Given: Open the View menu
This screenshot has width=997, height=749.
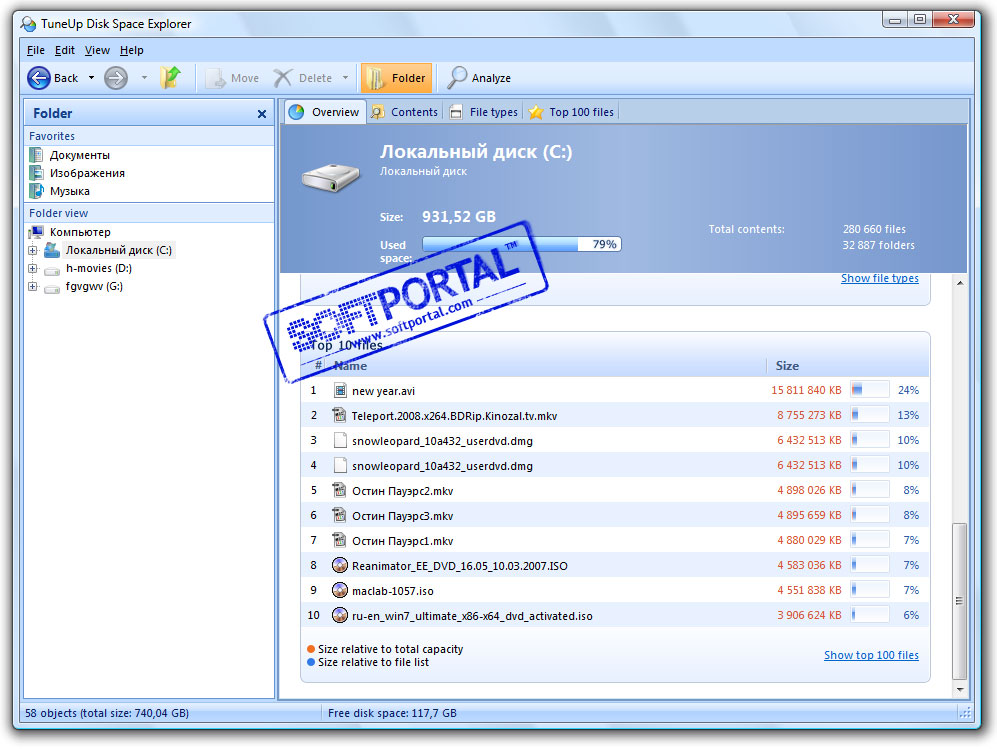Looking at the screenshot, I should (x=97, y=50).
